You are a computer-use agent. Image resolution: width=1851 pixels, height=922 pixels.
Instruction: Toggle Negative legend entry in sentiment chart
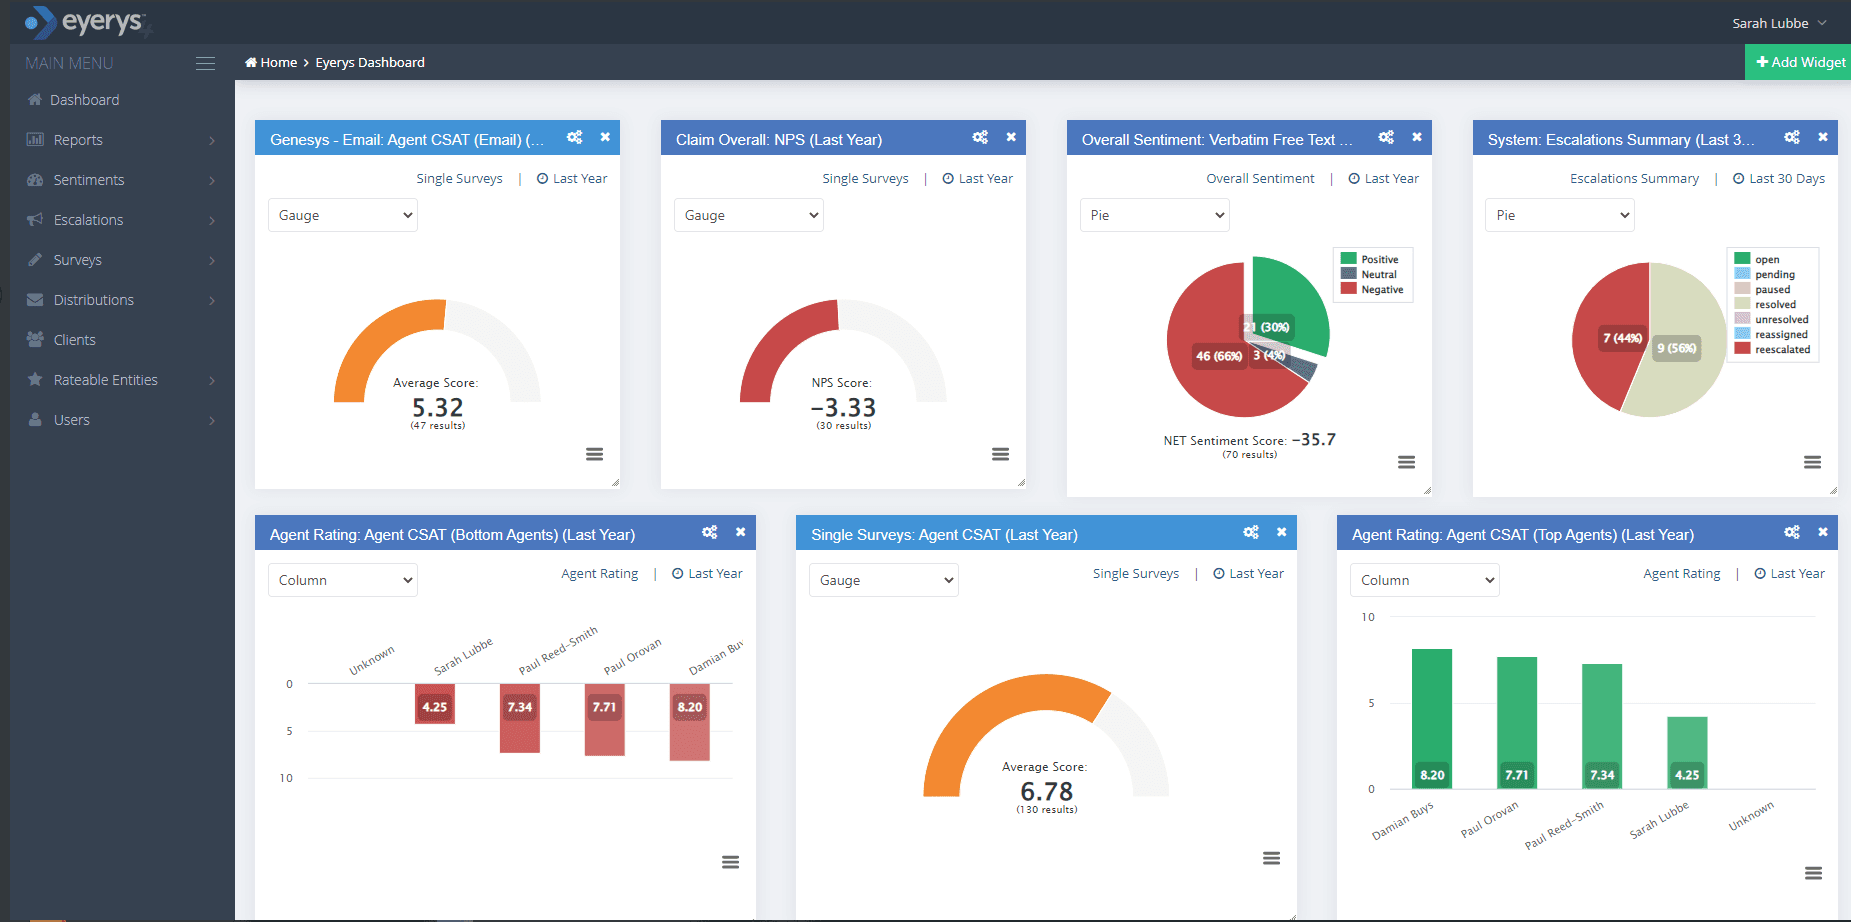pyautogui.click(x=1381, y=290)
